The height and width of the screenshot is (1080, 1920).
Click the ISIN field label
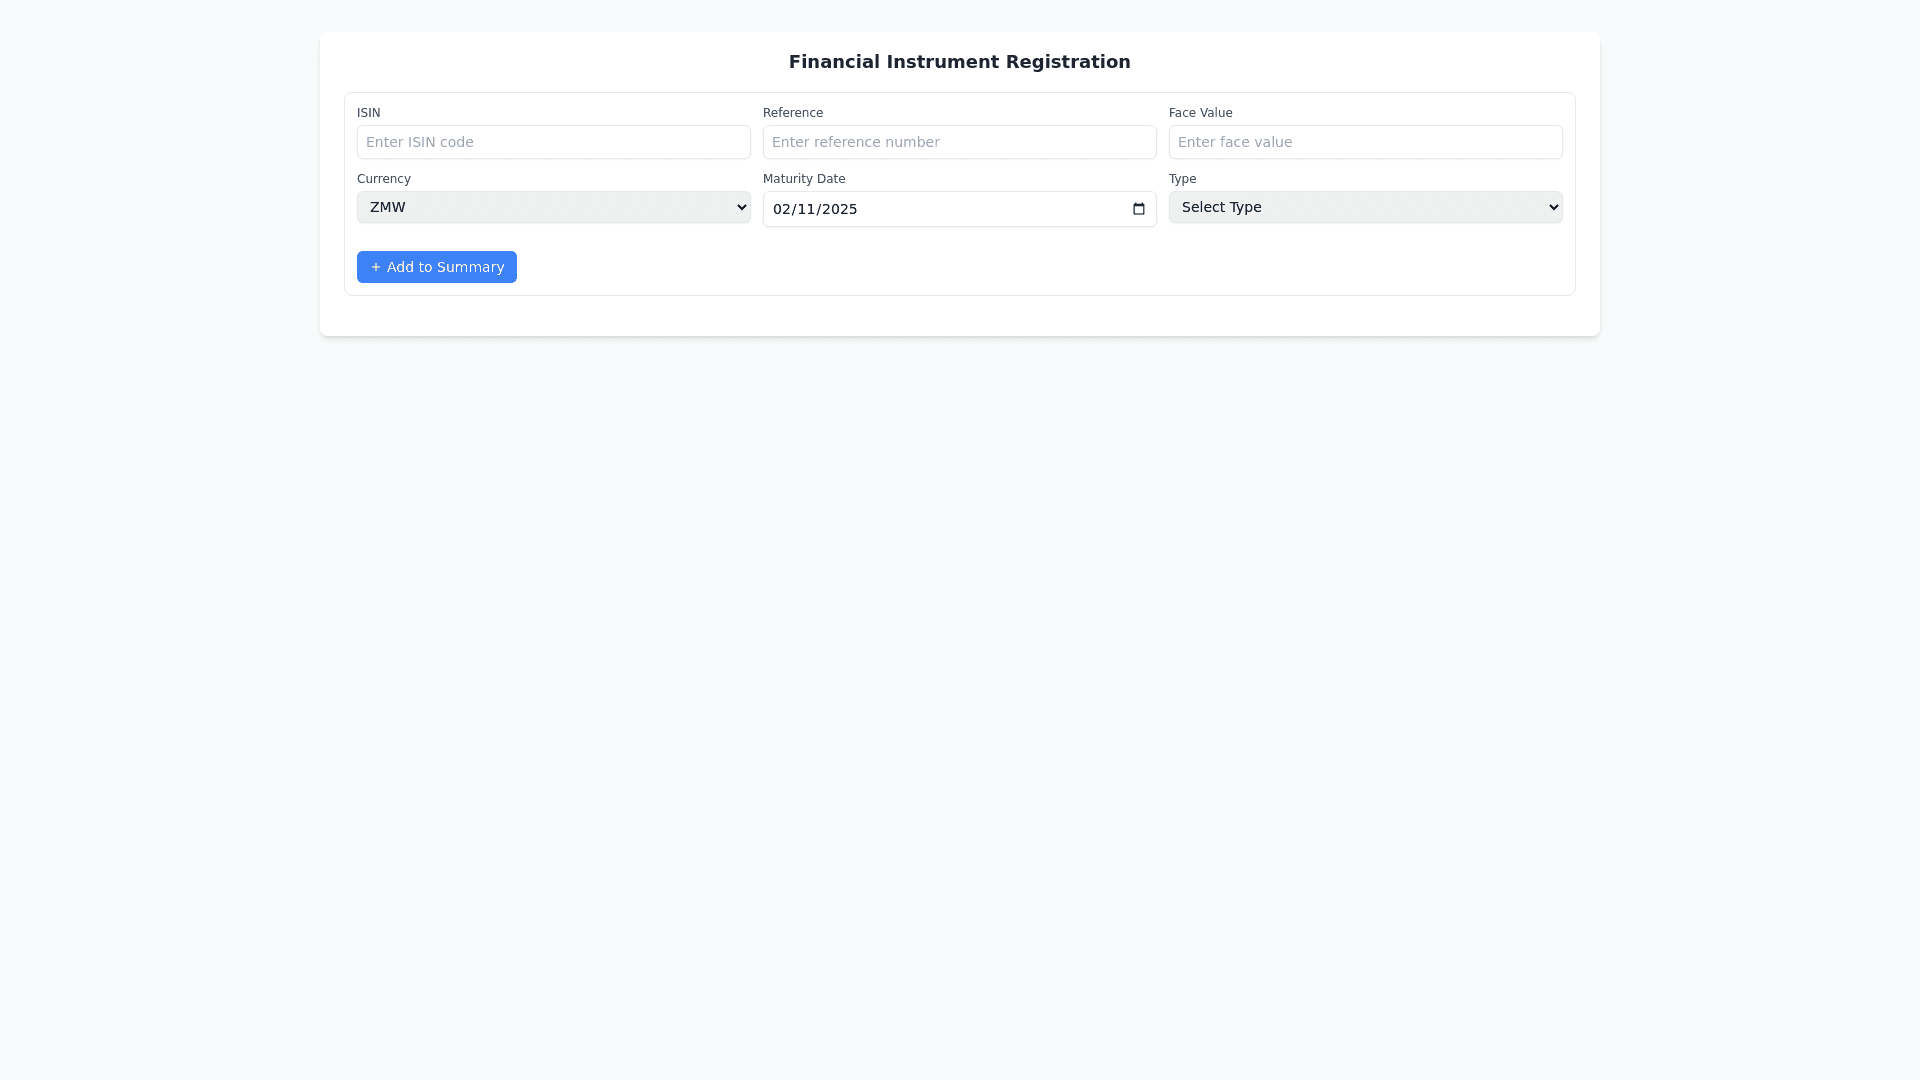click(368, 113)
